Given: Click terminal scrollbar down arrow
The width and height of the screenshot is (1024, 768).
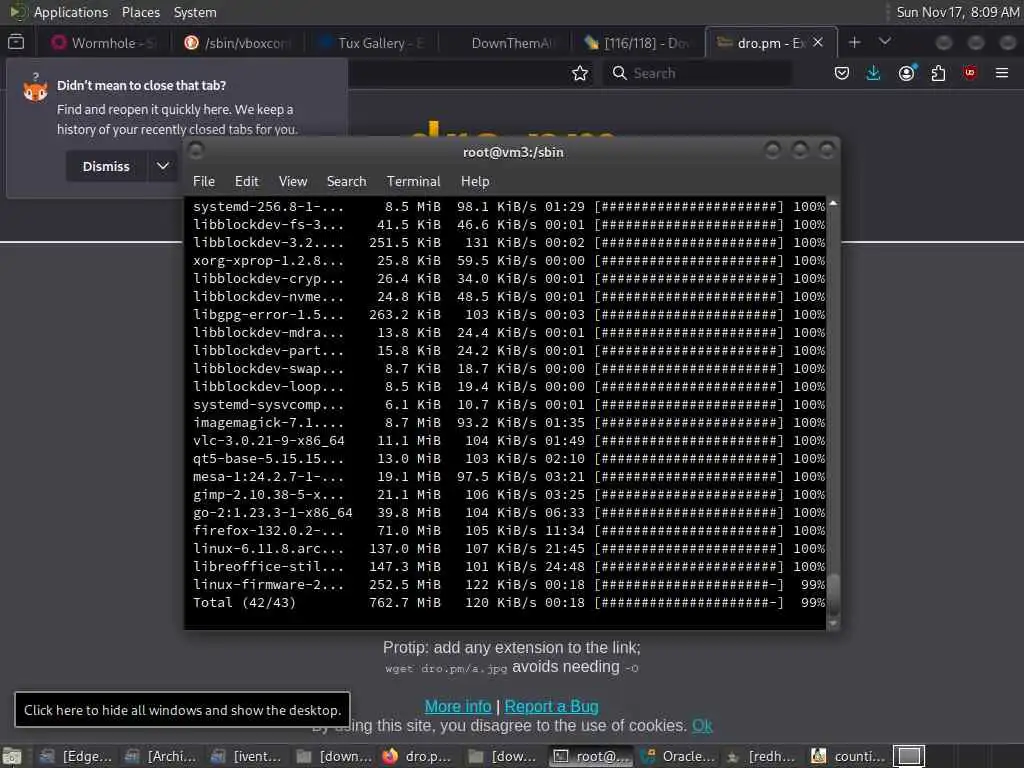Looking at the screenshot, I should [x=833, y=624].
